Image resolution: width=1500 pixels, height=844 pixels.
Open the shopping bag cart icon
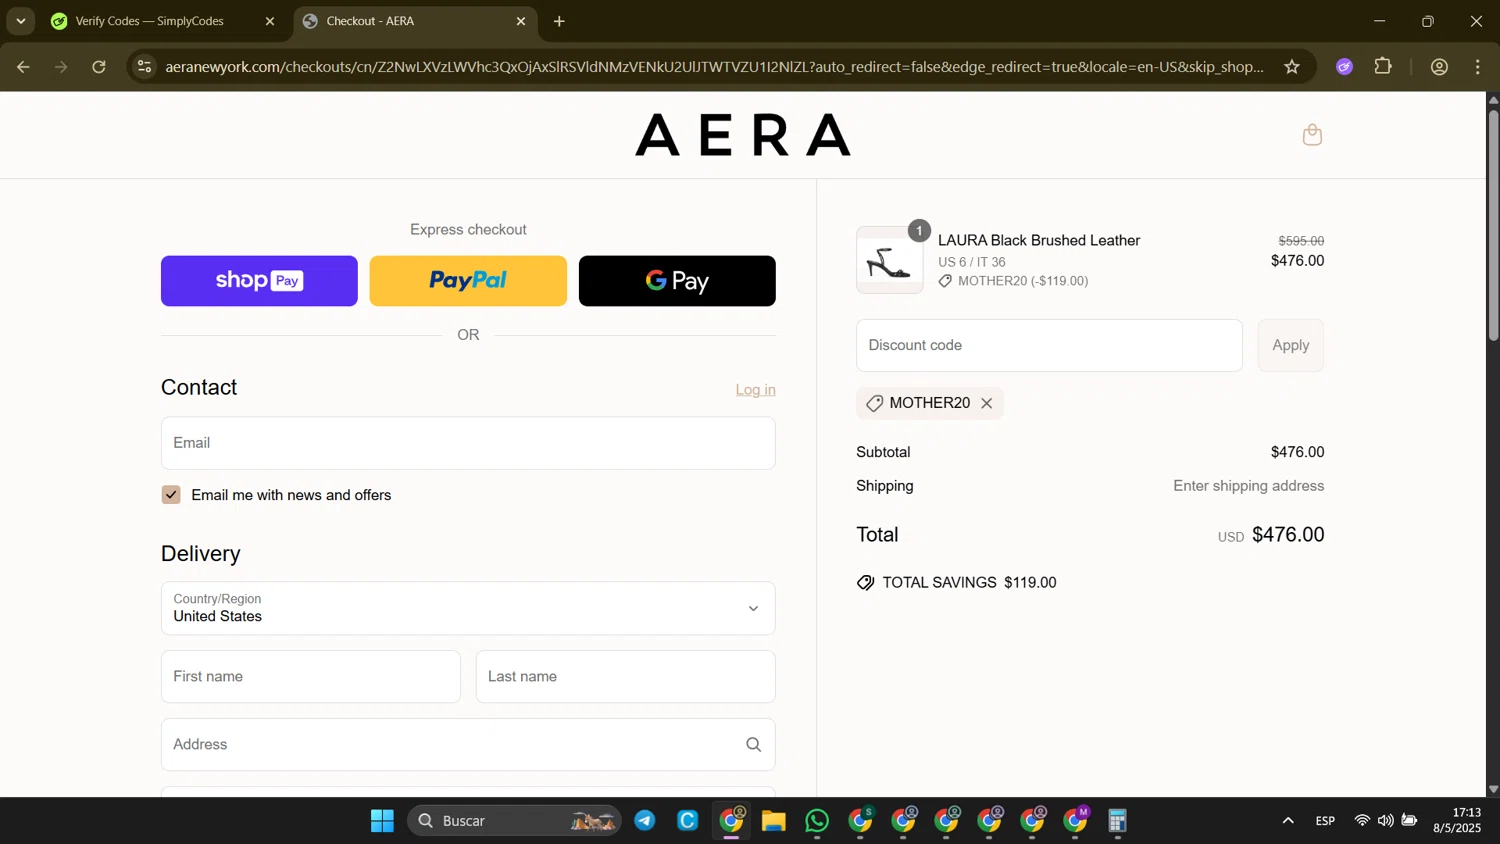point(1312,135)
